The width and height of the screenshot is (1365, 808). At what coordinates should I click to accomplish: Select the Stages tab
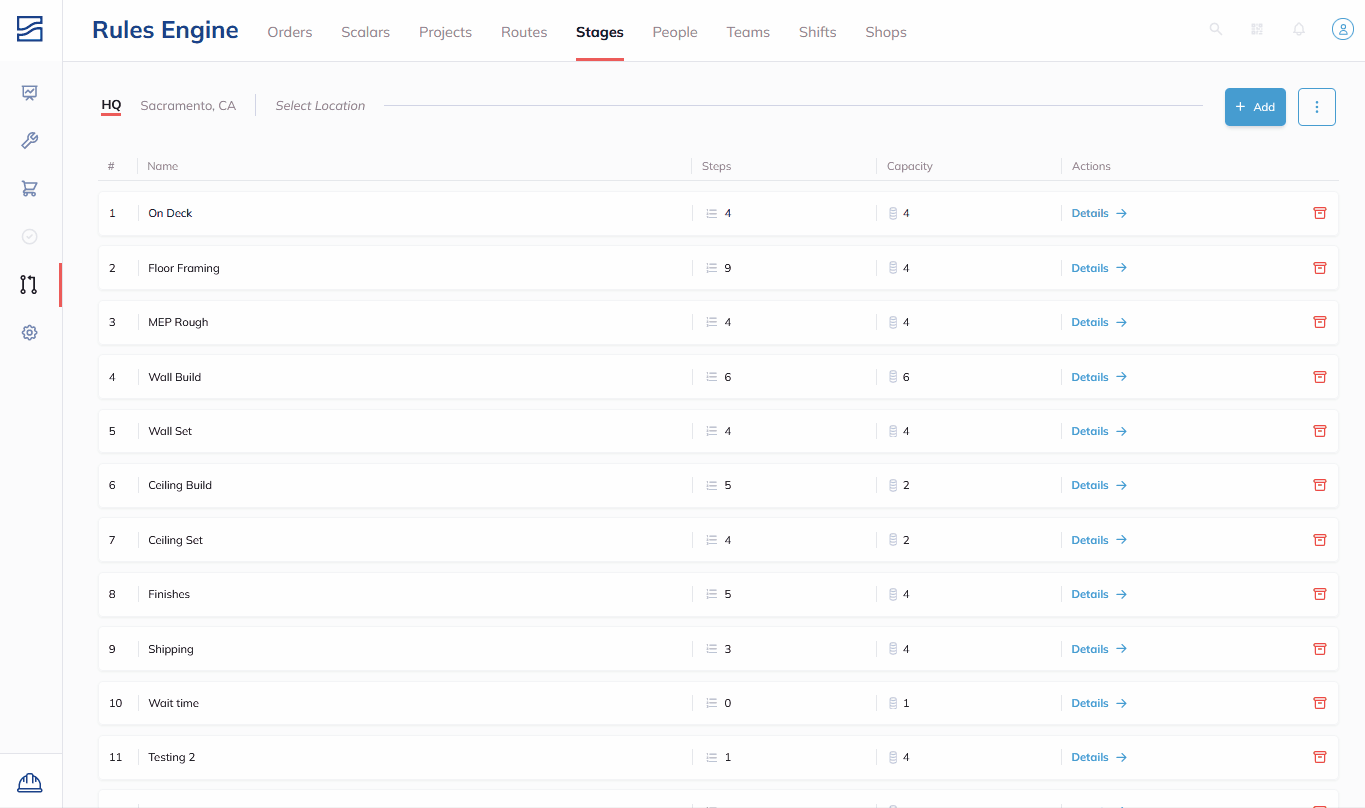(x=600, y=32)
